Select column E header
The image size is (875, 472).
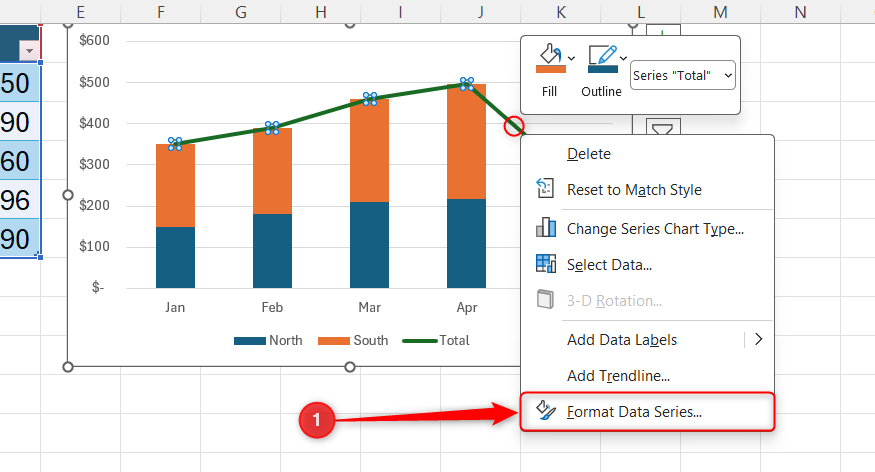(x=80, y=12)
